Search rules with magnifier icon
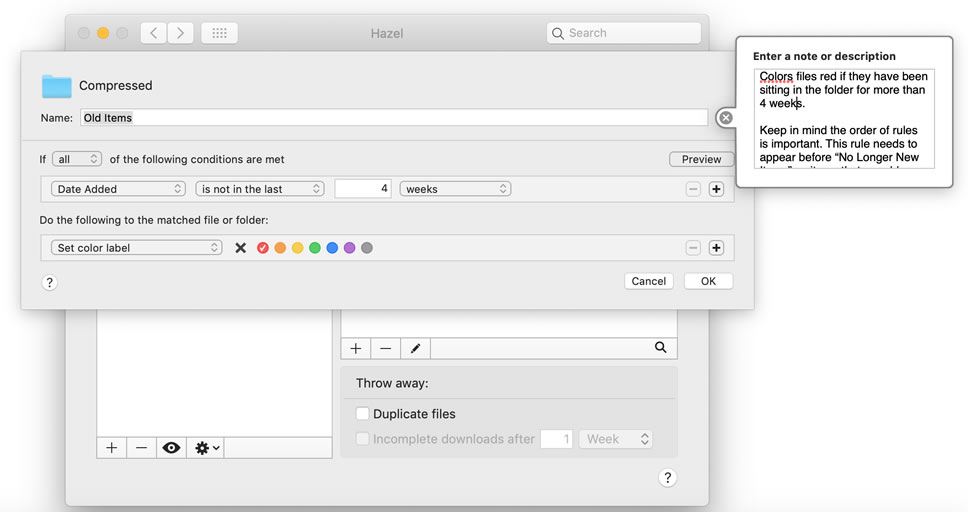Screen dimensions: 968x512 pyautogui.click(x=661, y=347)
